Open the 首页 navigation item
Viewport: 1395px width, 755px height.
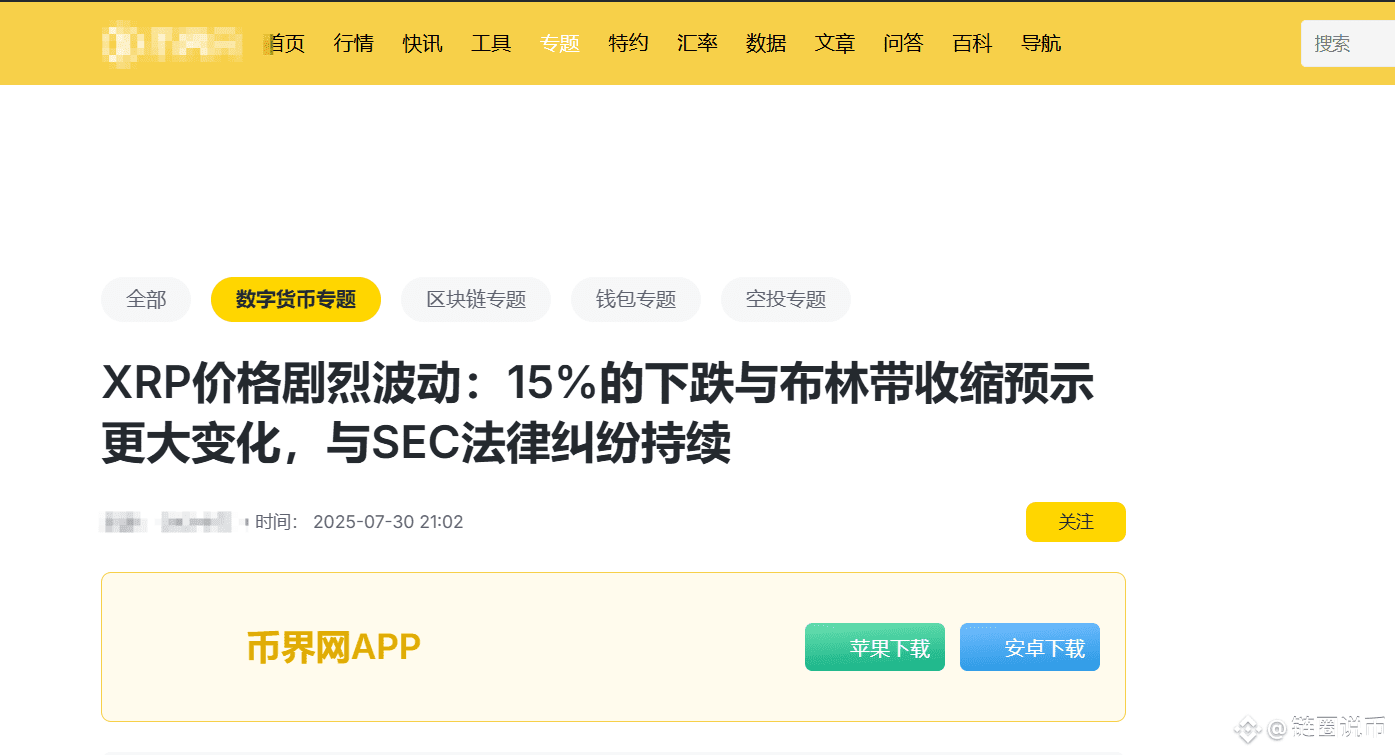coord(285,43)
